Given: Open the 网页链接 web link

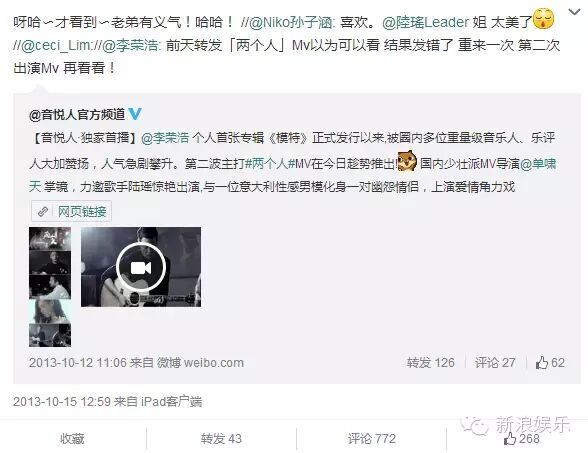Looking at the screenshot, I should (71, 212).
